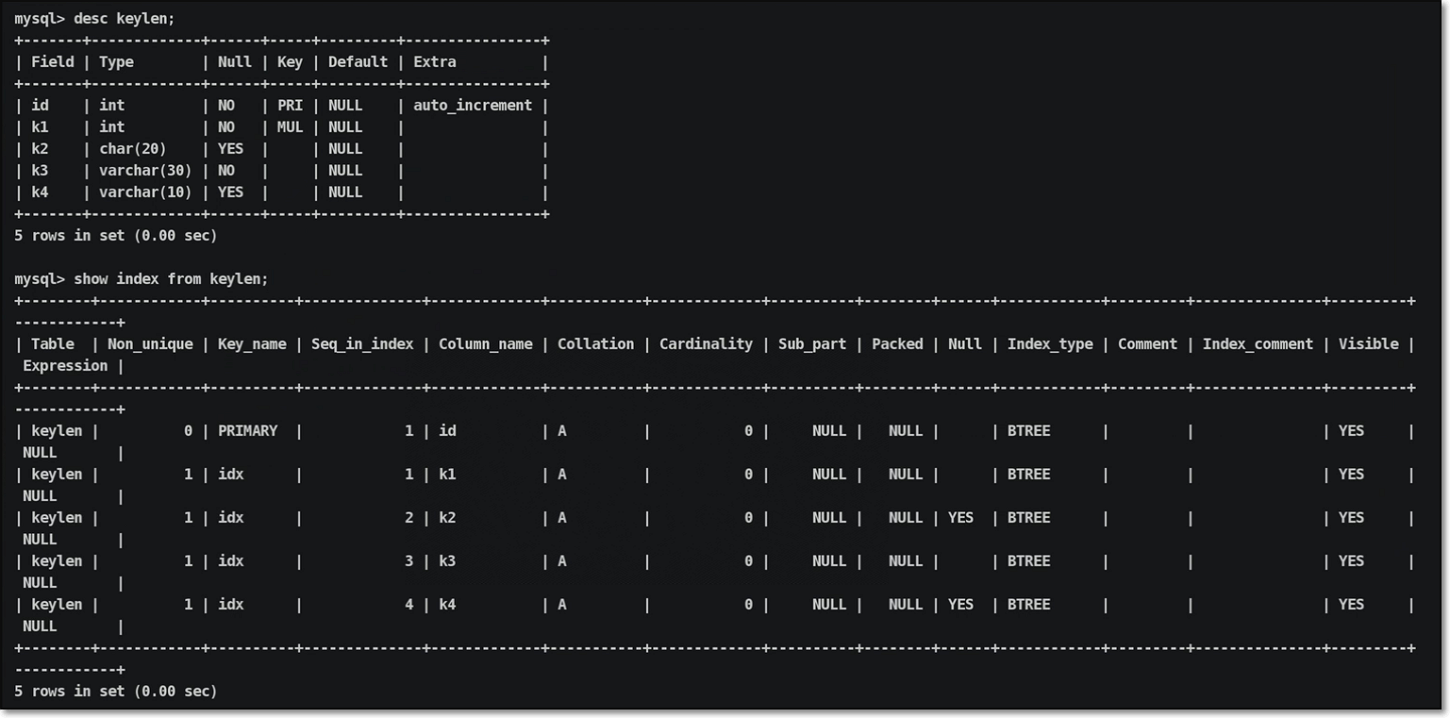Image resolution: width=1450 pixels, height=718 pixels.
Task: Select the 'Index_type' column header
Action: (1050, 344)
